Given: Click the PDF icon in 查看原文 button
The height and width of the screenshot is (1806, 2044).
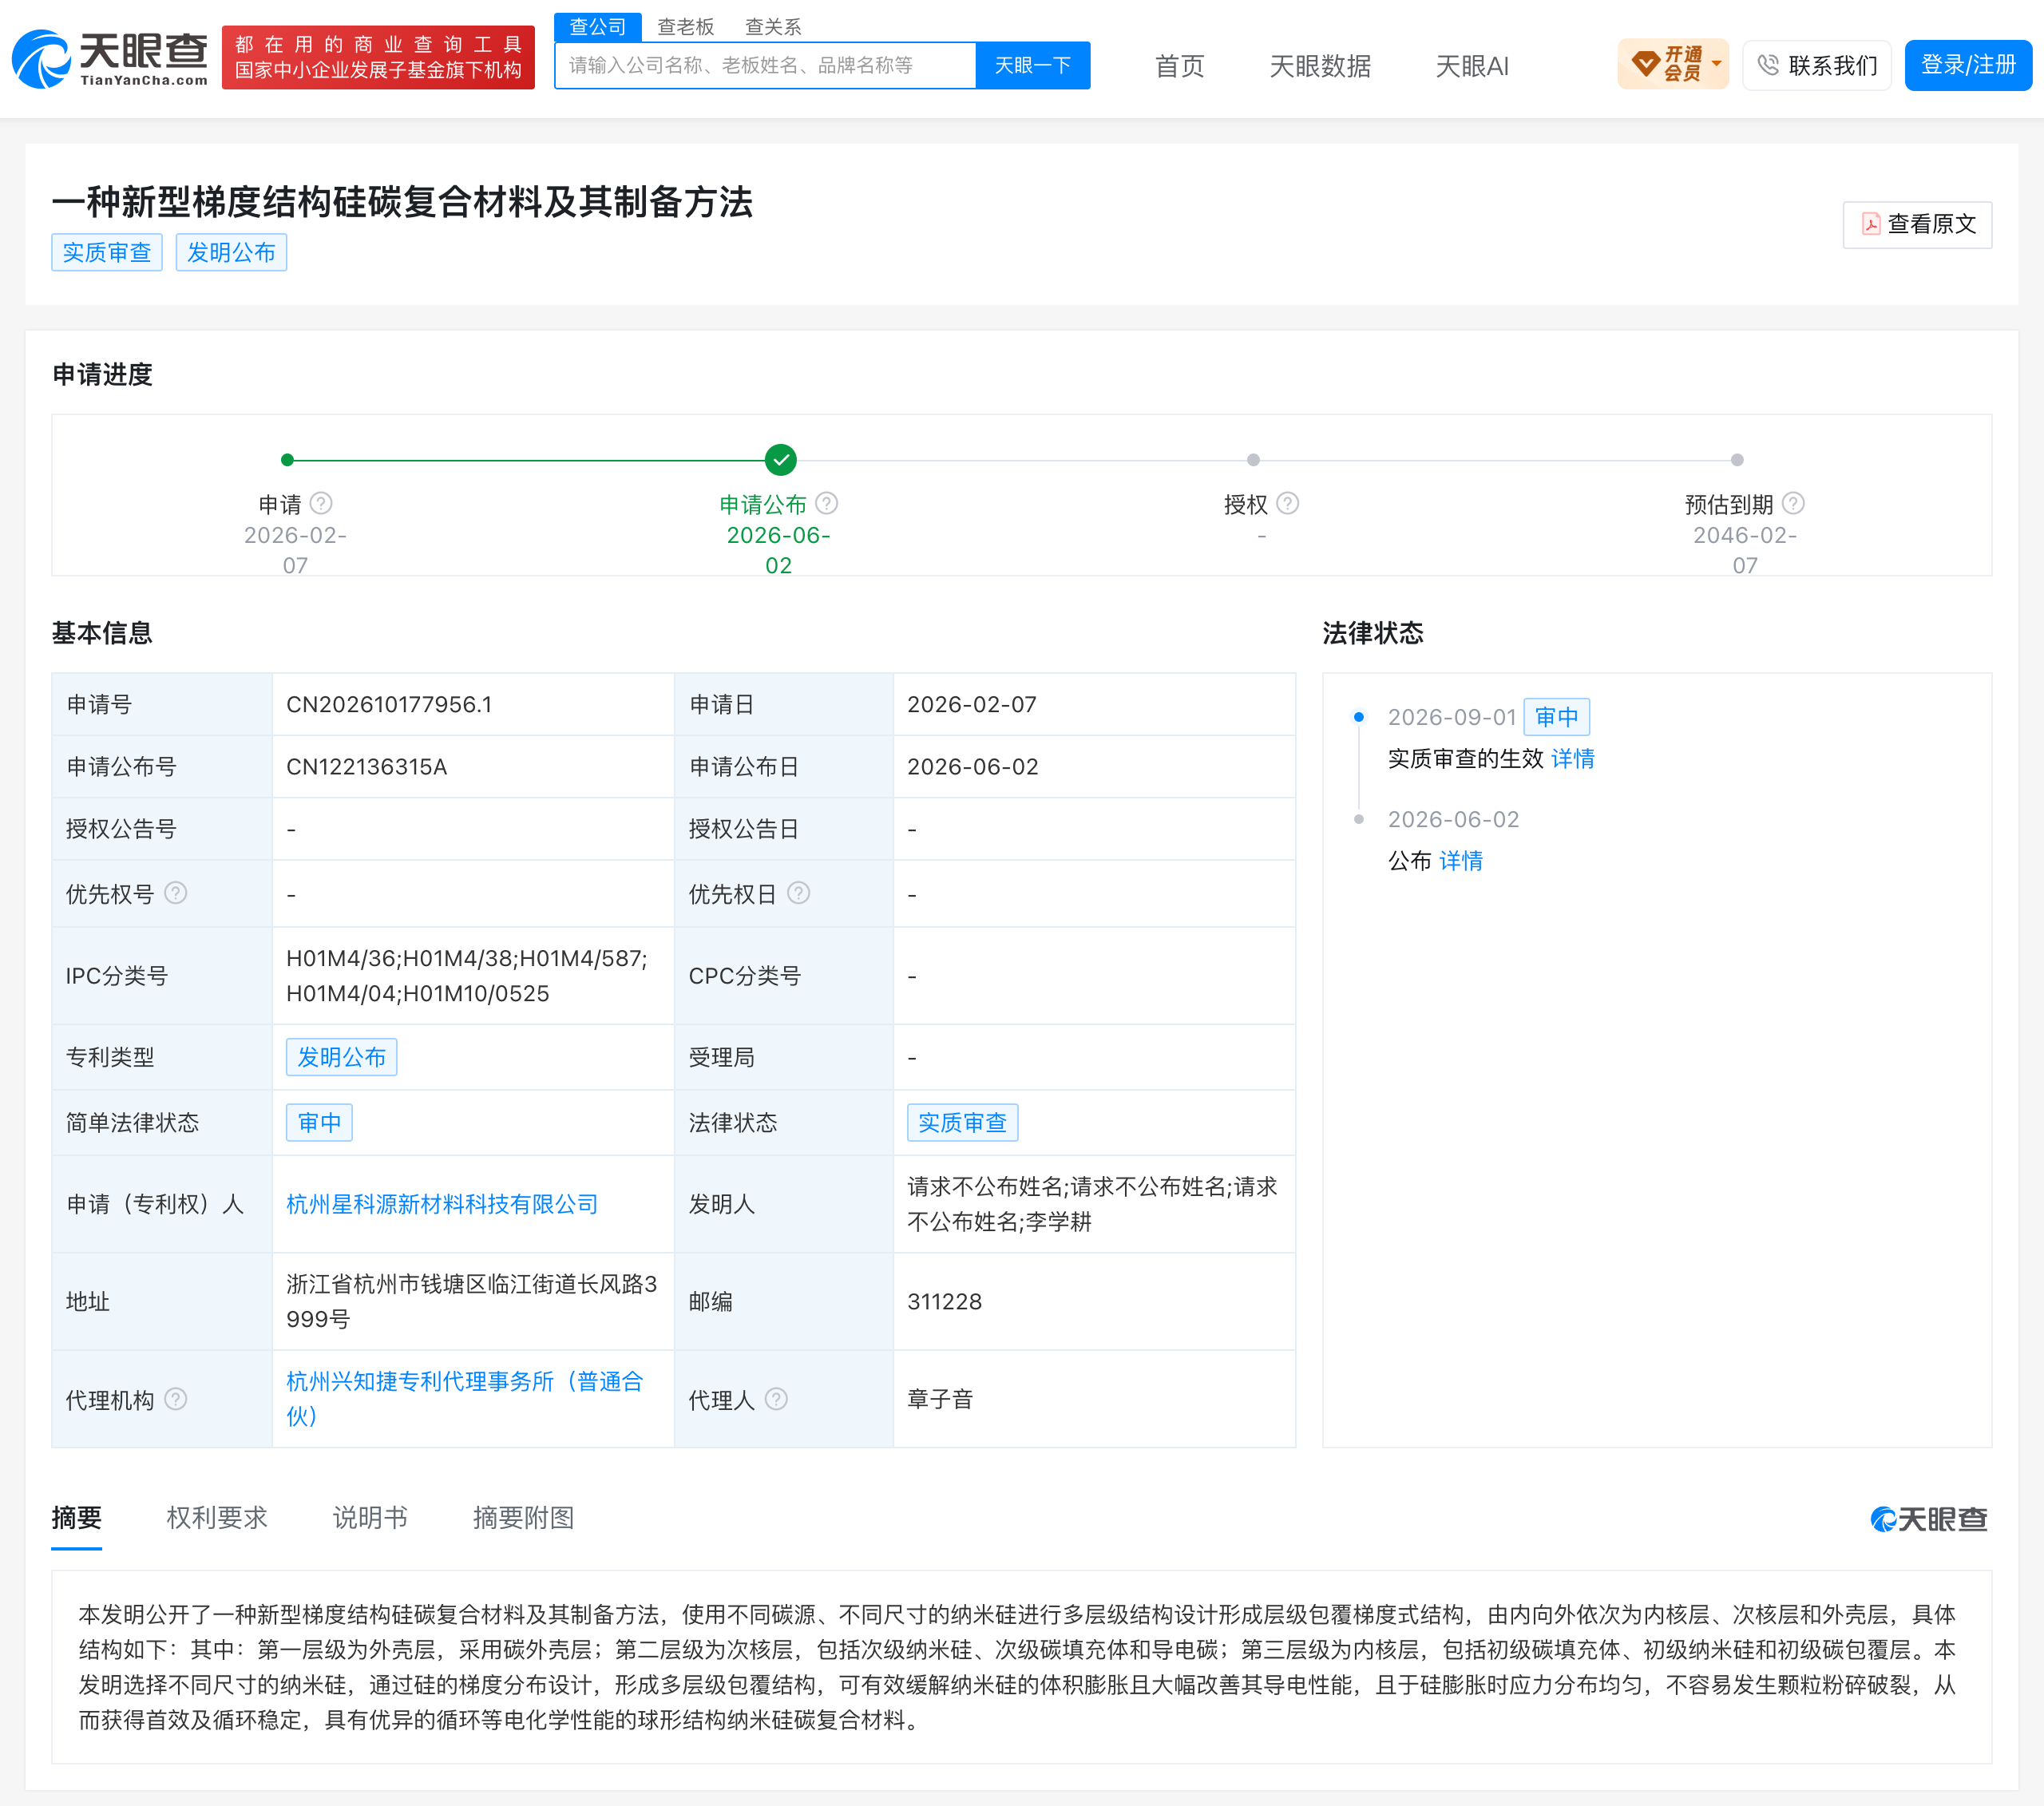Looking at the screenshot, I should [1871, 224].
